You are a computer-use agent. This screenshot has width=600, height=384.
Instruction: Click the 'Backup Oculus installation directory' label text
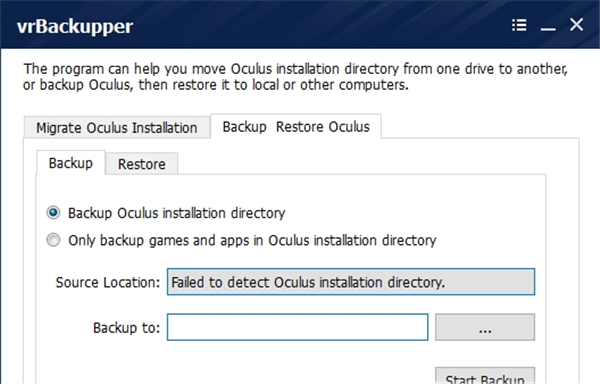176,213
